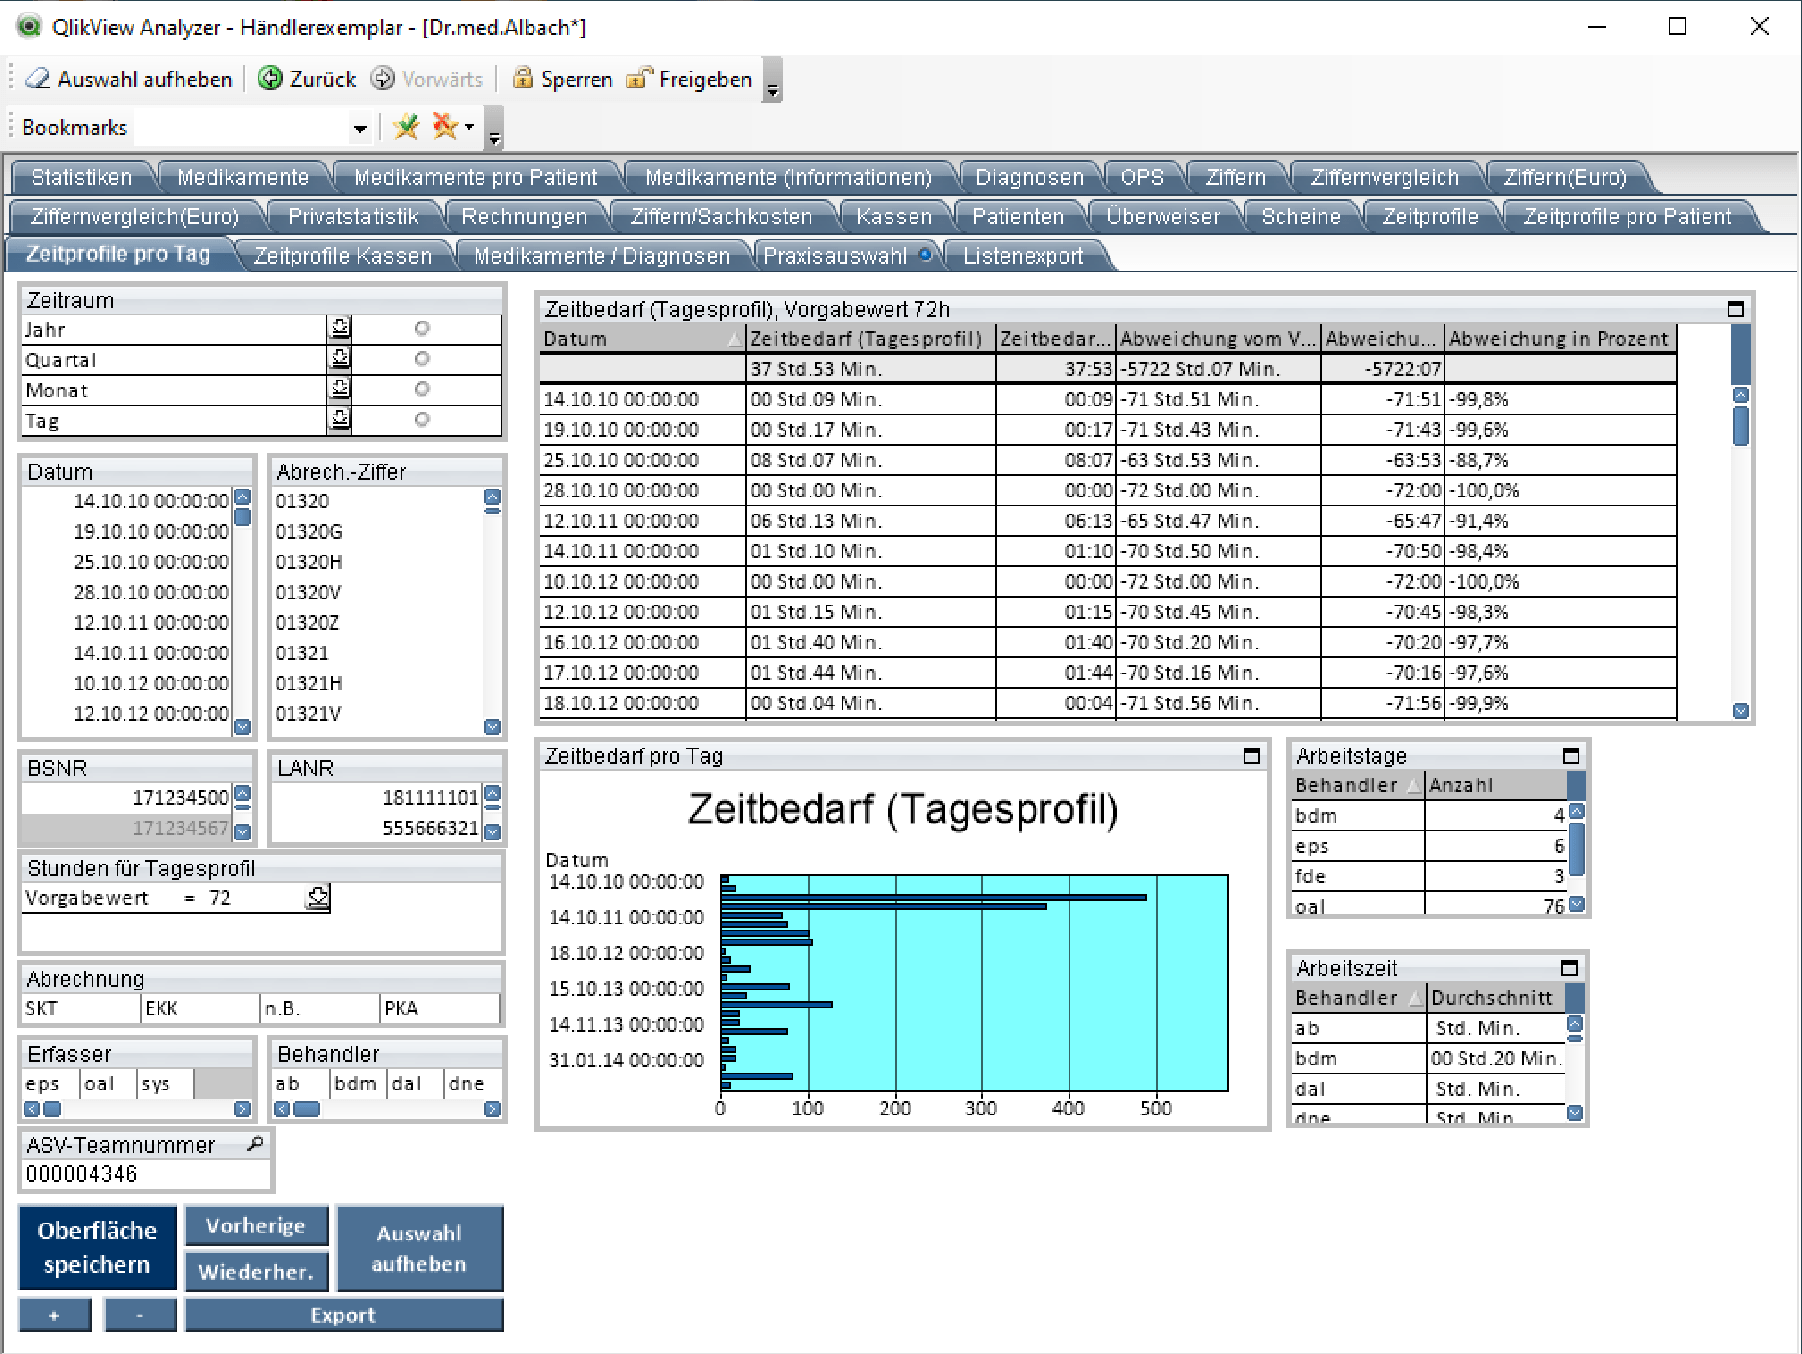Maximize the Arbeitstage table panel
Image resolution: width=1802 pixels, height=1354 pixels.
pyautogui.click(x=1570, y=756)
